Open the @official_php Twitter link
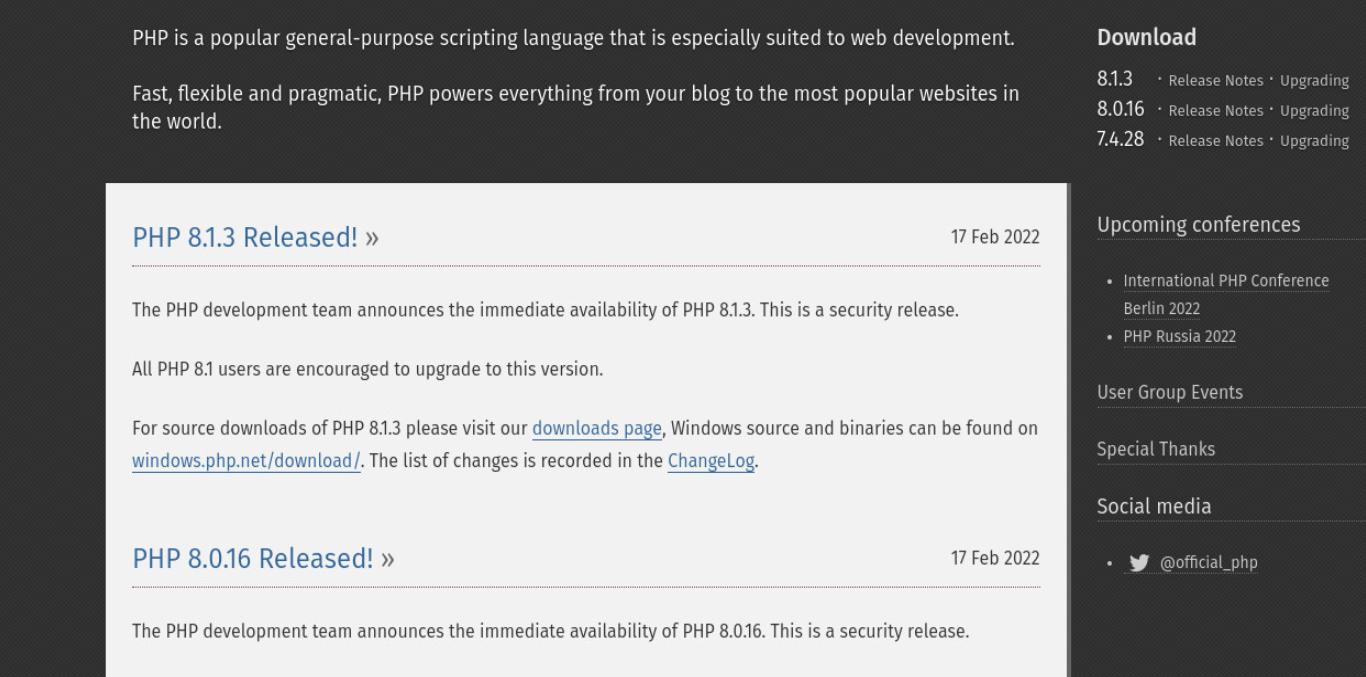 (x=1208, y=563)
